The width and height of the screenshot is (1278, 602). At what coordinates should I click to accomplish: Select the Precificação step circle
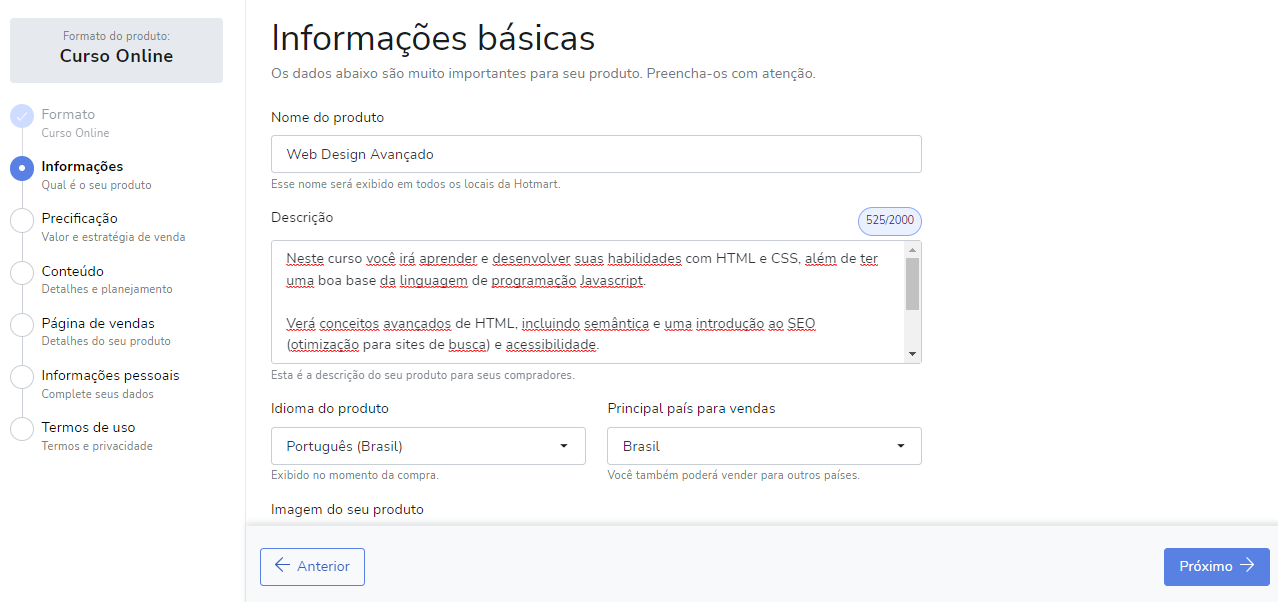pos(22,220)
